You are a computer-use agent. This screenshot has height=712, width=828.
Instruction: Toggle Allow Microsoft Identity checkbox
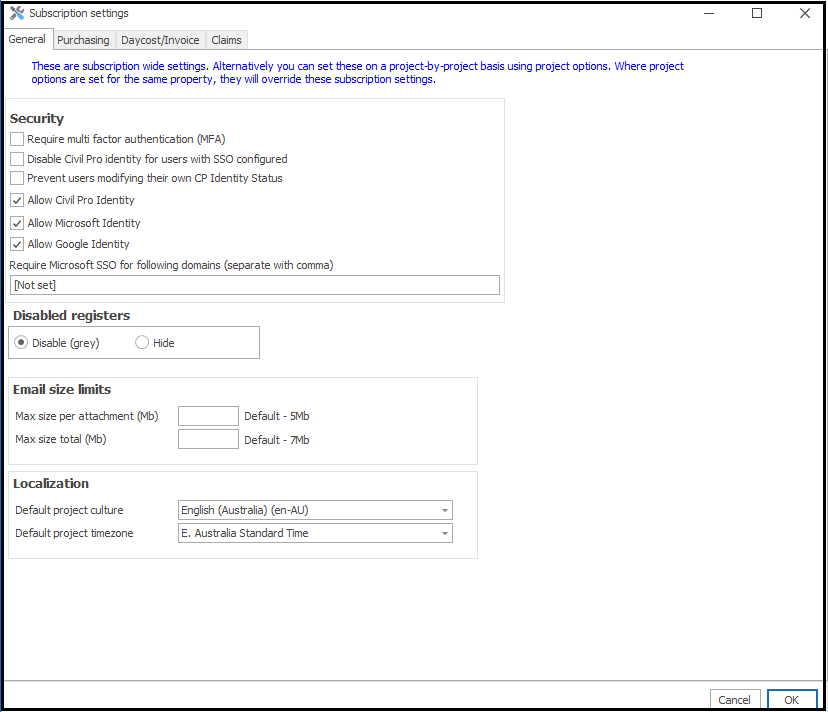point(17,223)
